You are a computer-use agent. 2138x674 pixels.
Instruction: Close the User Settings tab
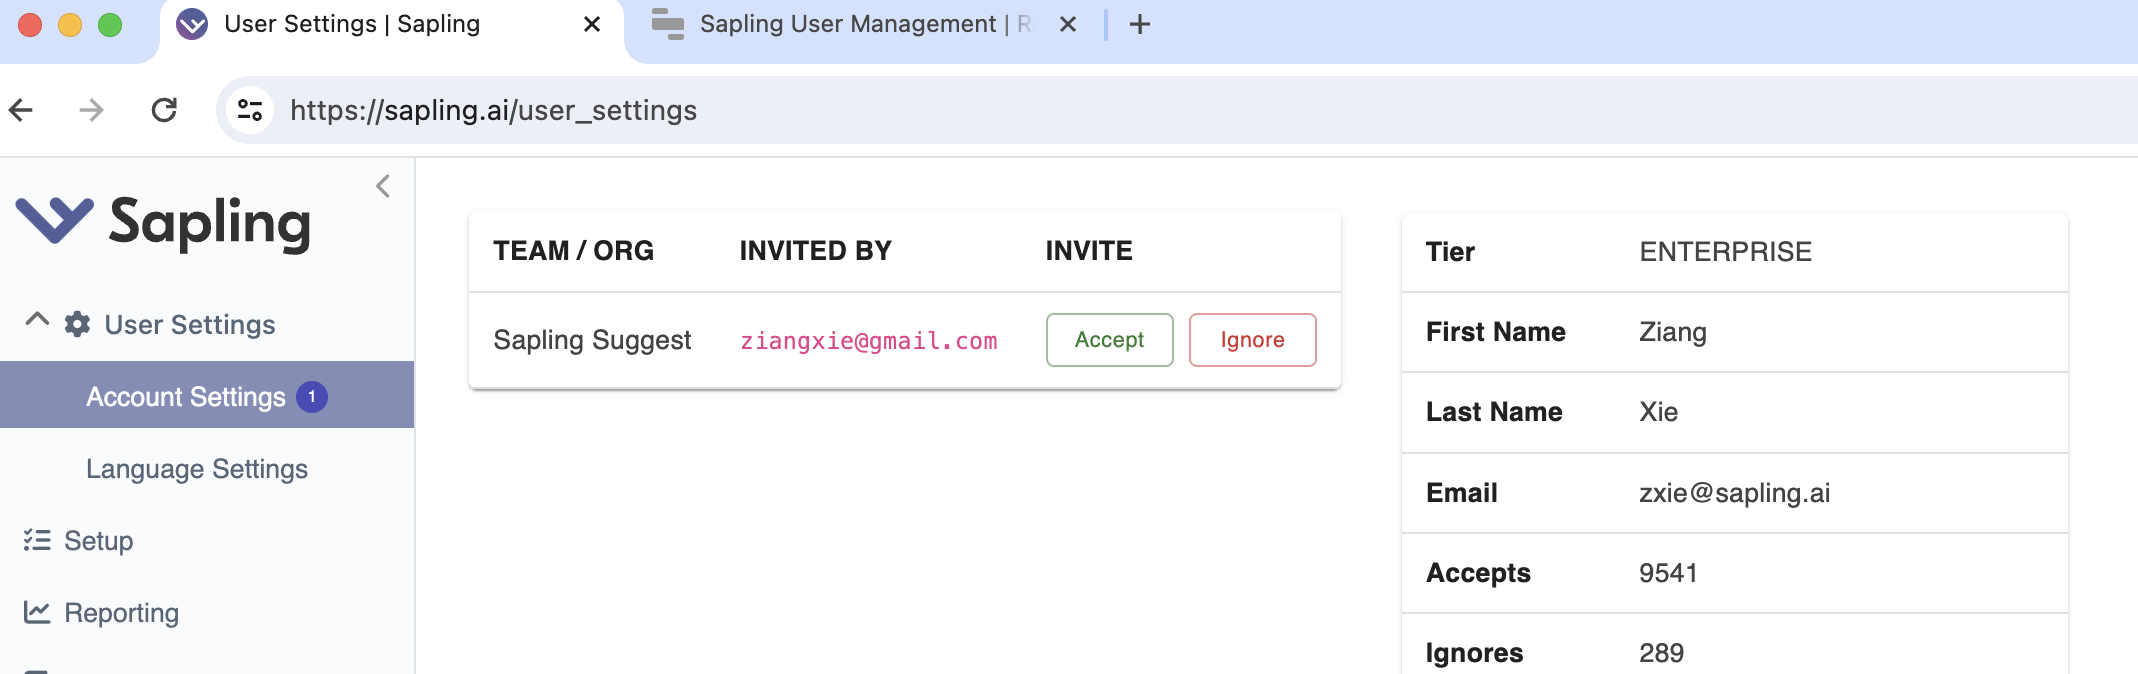(x=592, y=24)
